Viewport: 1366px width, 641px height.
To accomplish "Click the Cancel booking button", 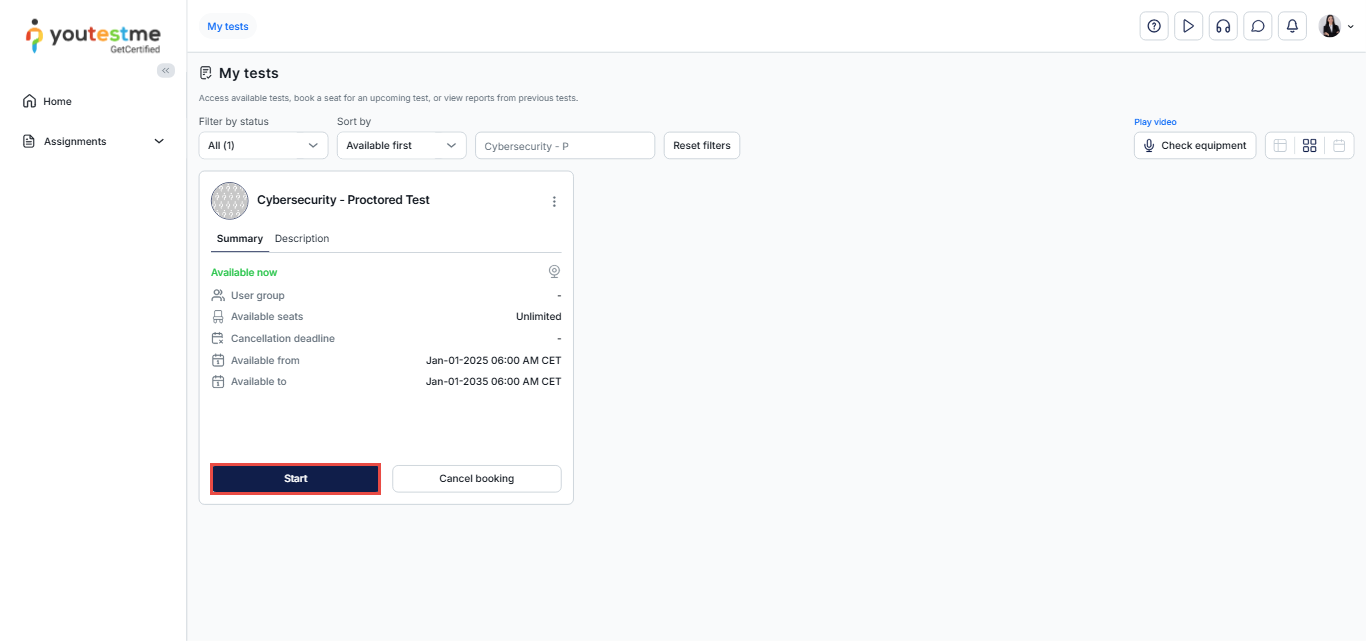I will click(x=476, y=479).
